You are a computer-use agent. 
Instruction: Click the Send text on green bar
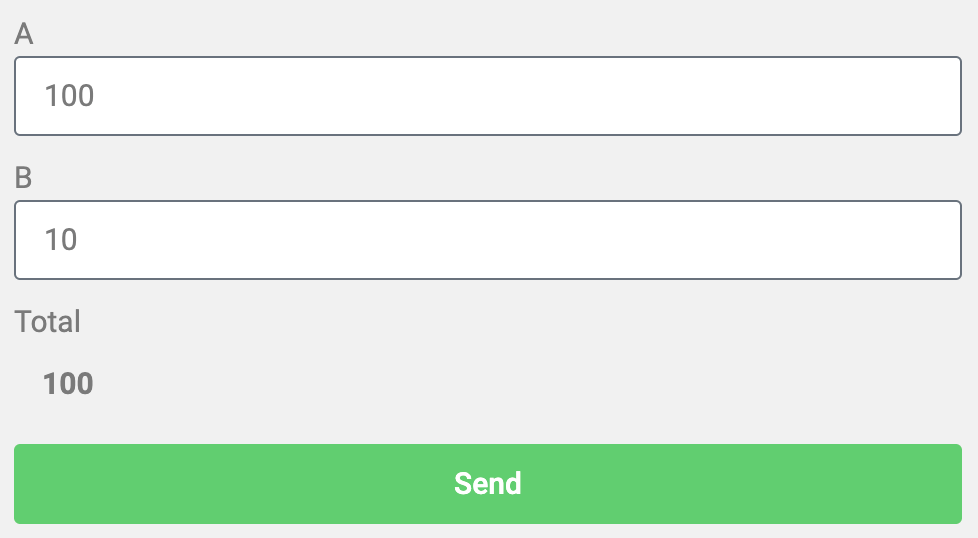tap(488, 484)
